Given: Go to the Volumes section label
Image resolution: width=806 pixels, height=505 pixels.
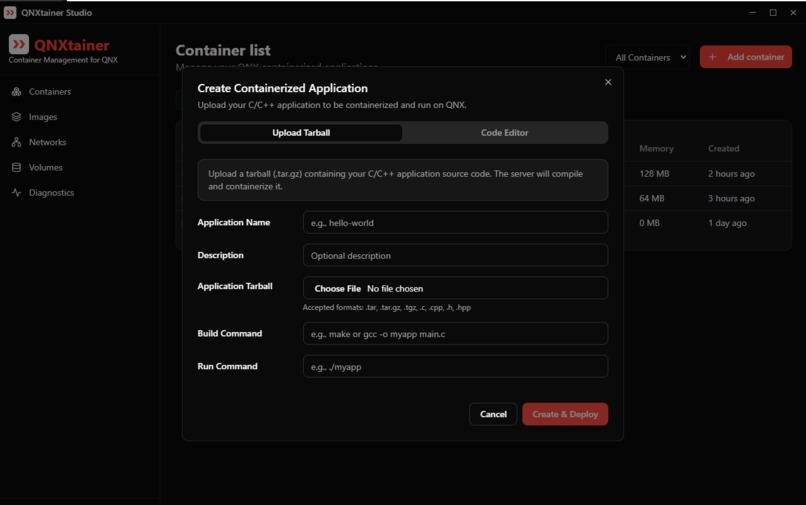Looking at the screenshot, I should click(x=45, y=167).
